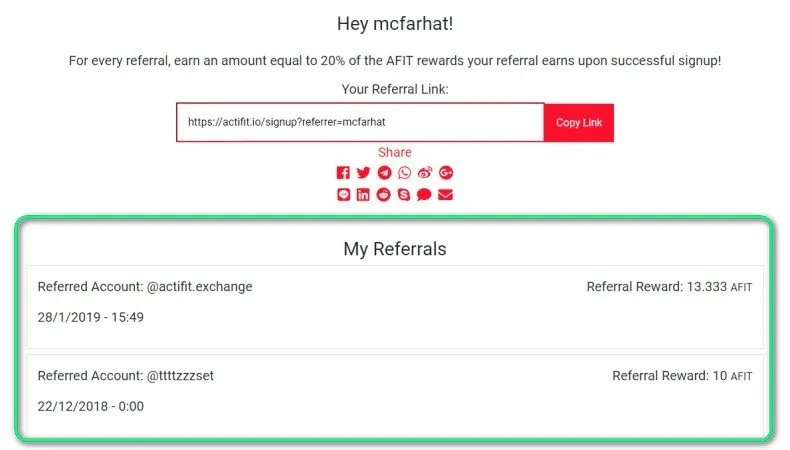790x450 pixels.
Task: Share referral link on Facebook
Action: click(x=344, y=173)
